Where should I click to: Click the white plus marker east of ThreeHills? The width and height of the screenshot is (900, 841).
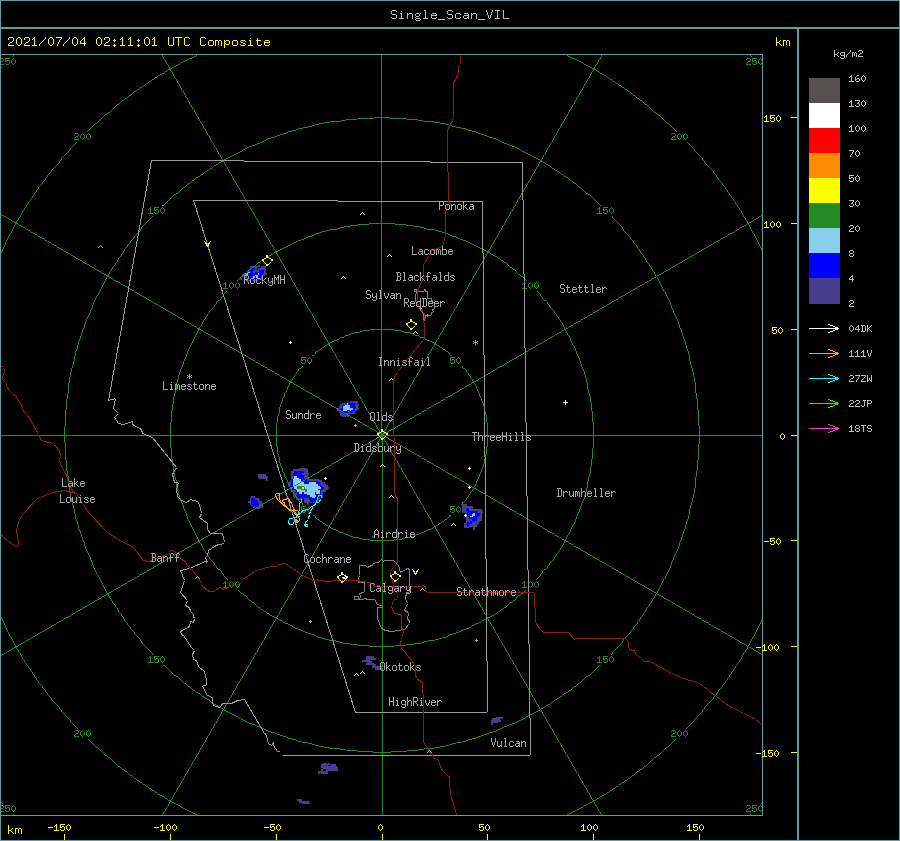[565, 402]
